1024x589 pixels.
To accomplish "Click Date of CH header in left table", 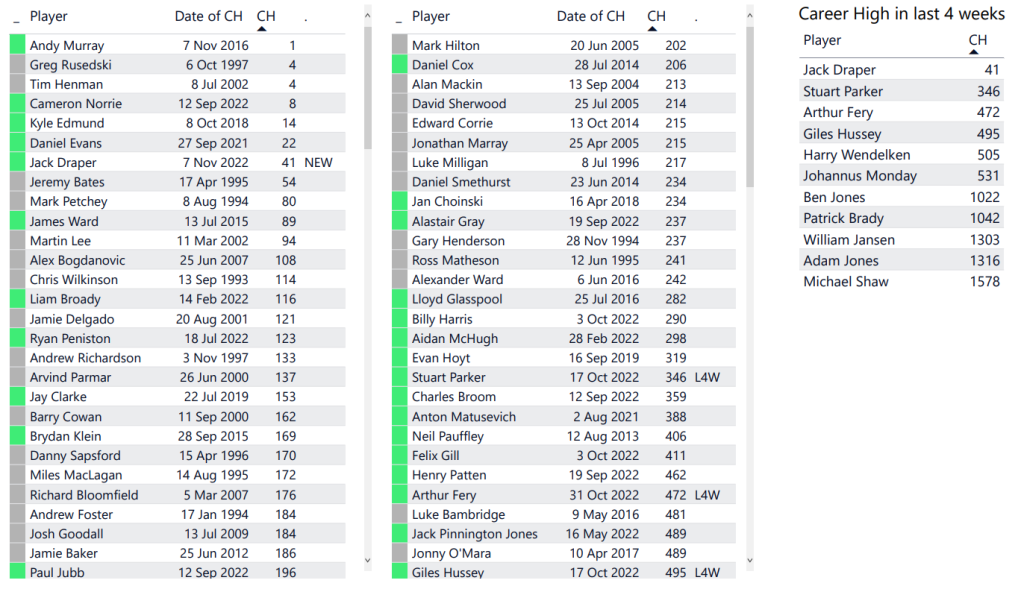I will pos(208,16).
